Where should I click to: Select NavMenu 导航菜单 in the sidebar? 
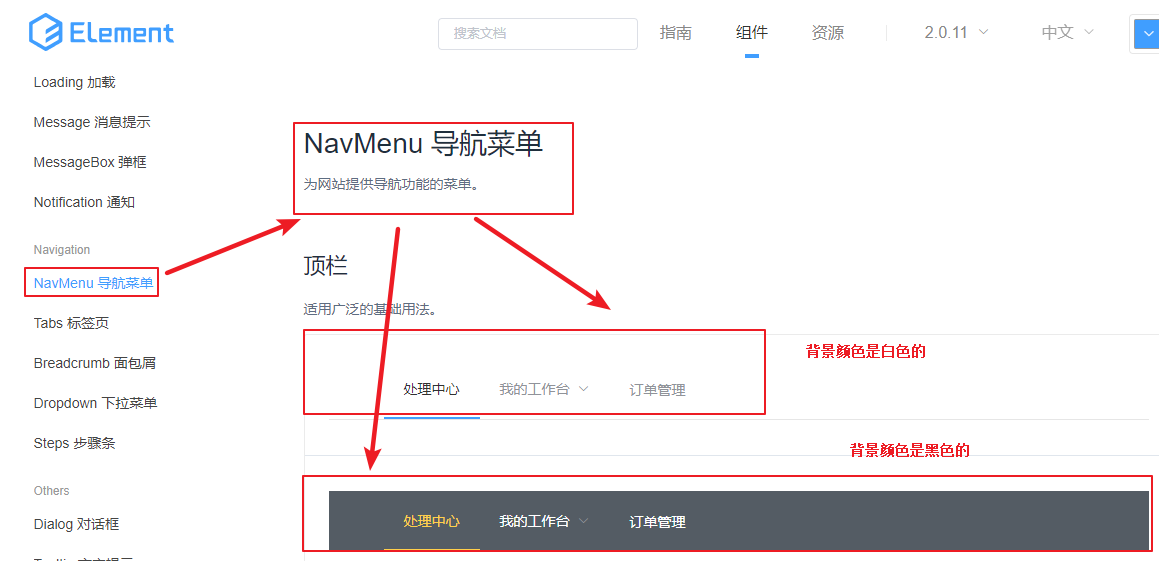tap(93, 283)
